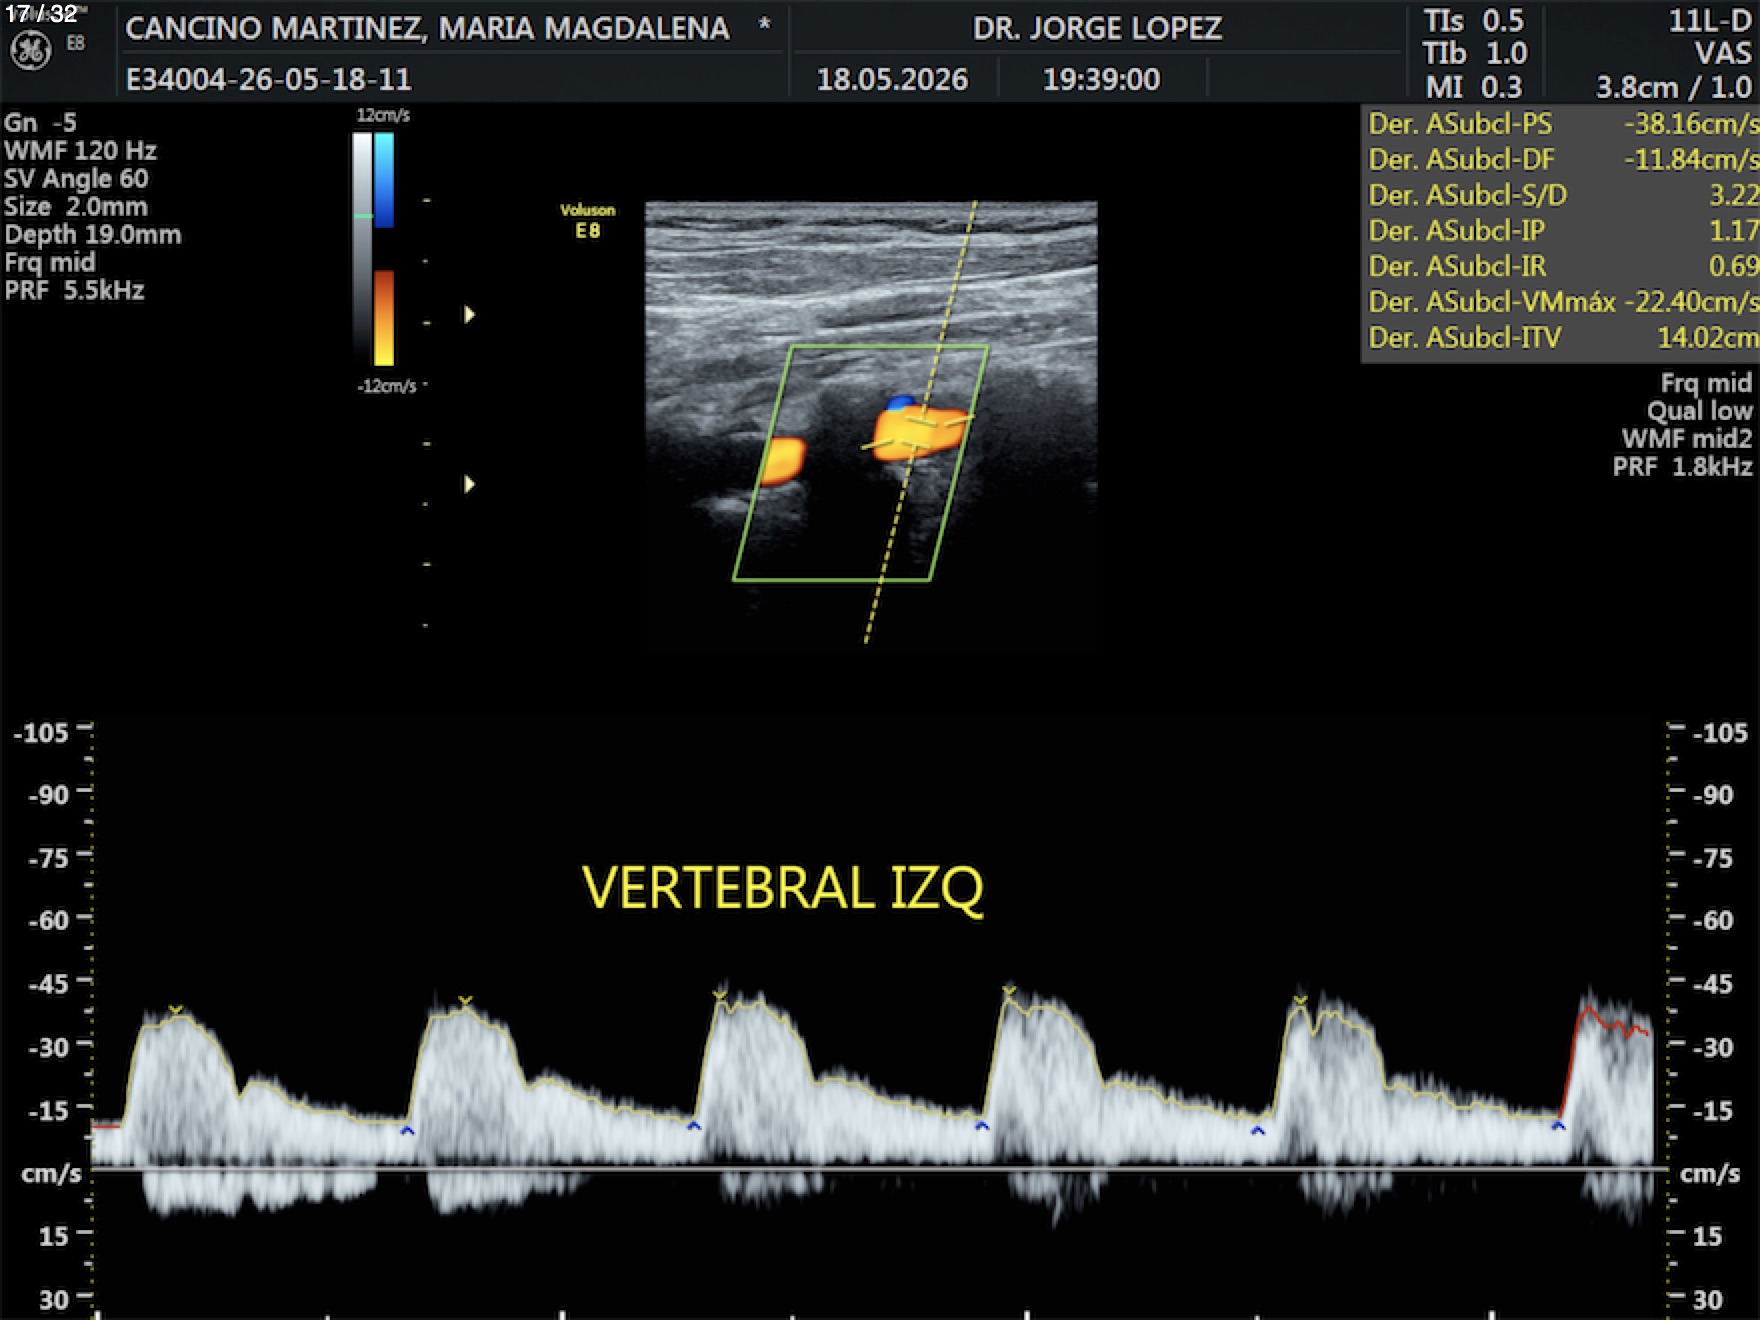Click first yellow peak systolic marker
This screenshot has width=1760, height=1320.
176,1011
